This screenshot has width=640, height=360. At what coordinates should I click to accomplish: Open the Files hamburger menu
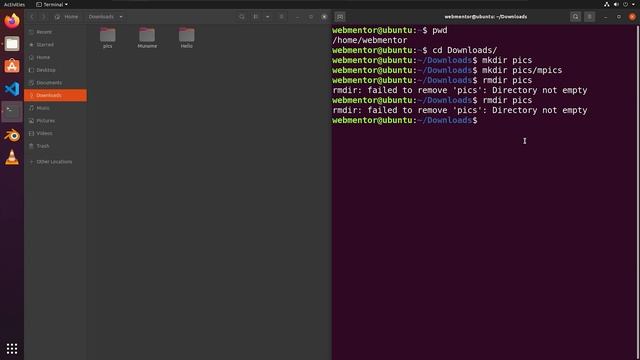coord(282,17)
